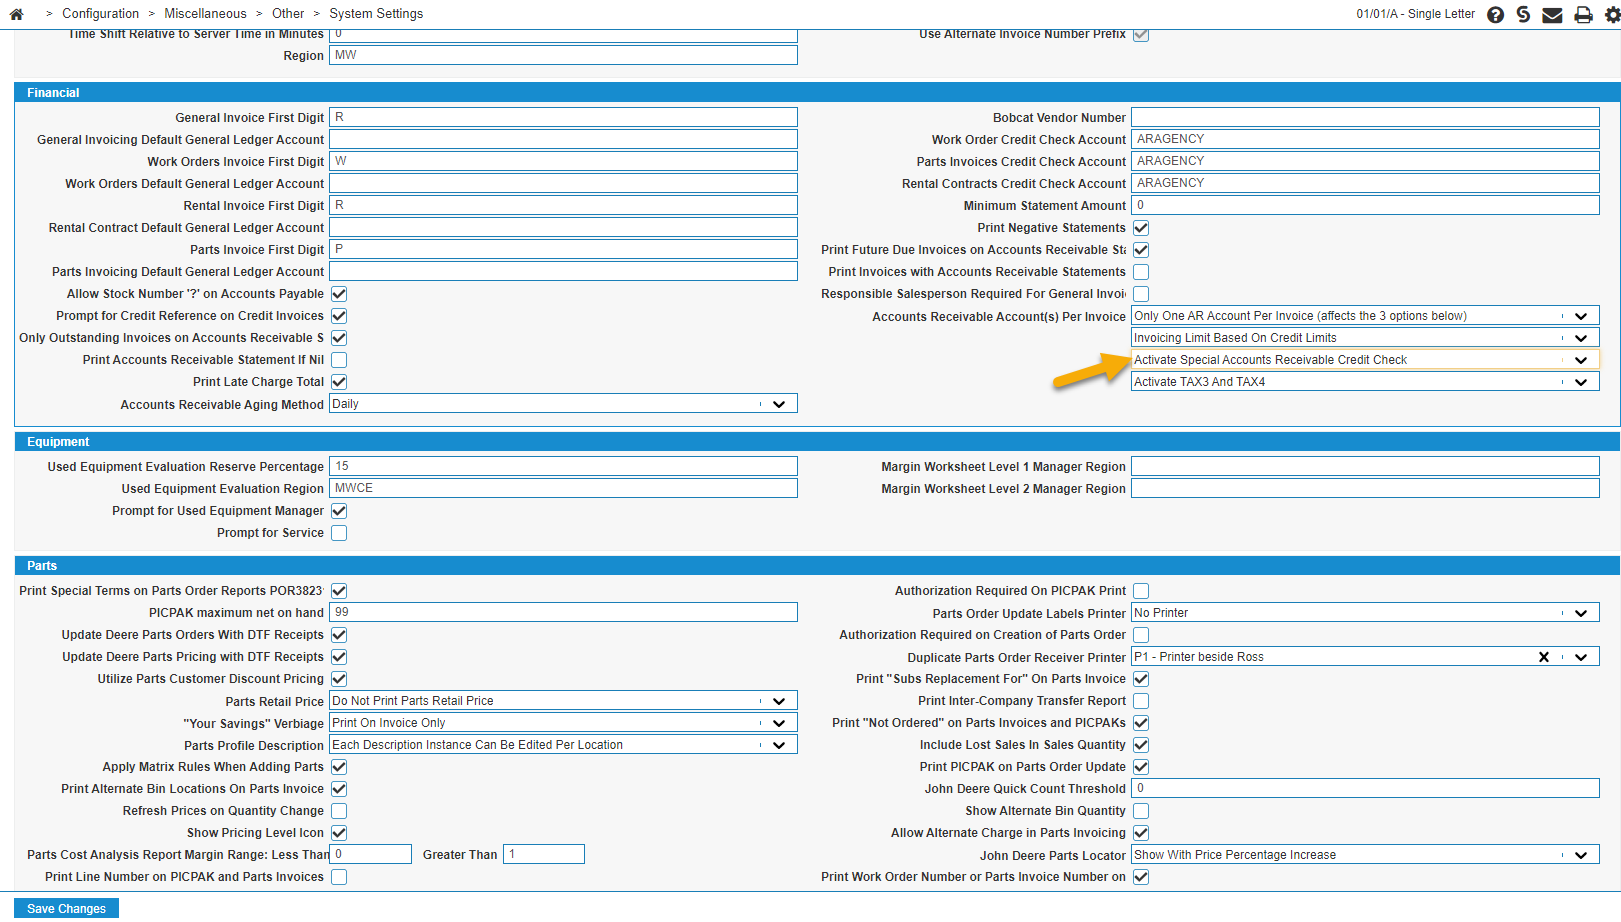Click Save Changes button
Screen dimensions: 1621x922
point(66,908)
